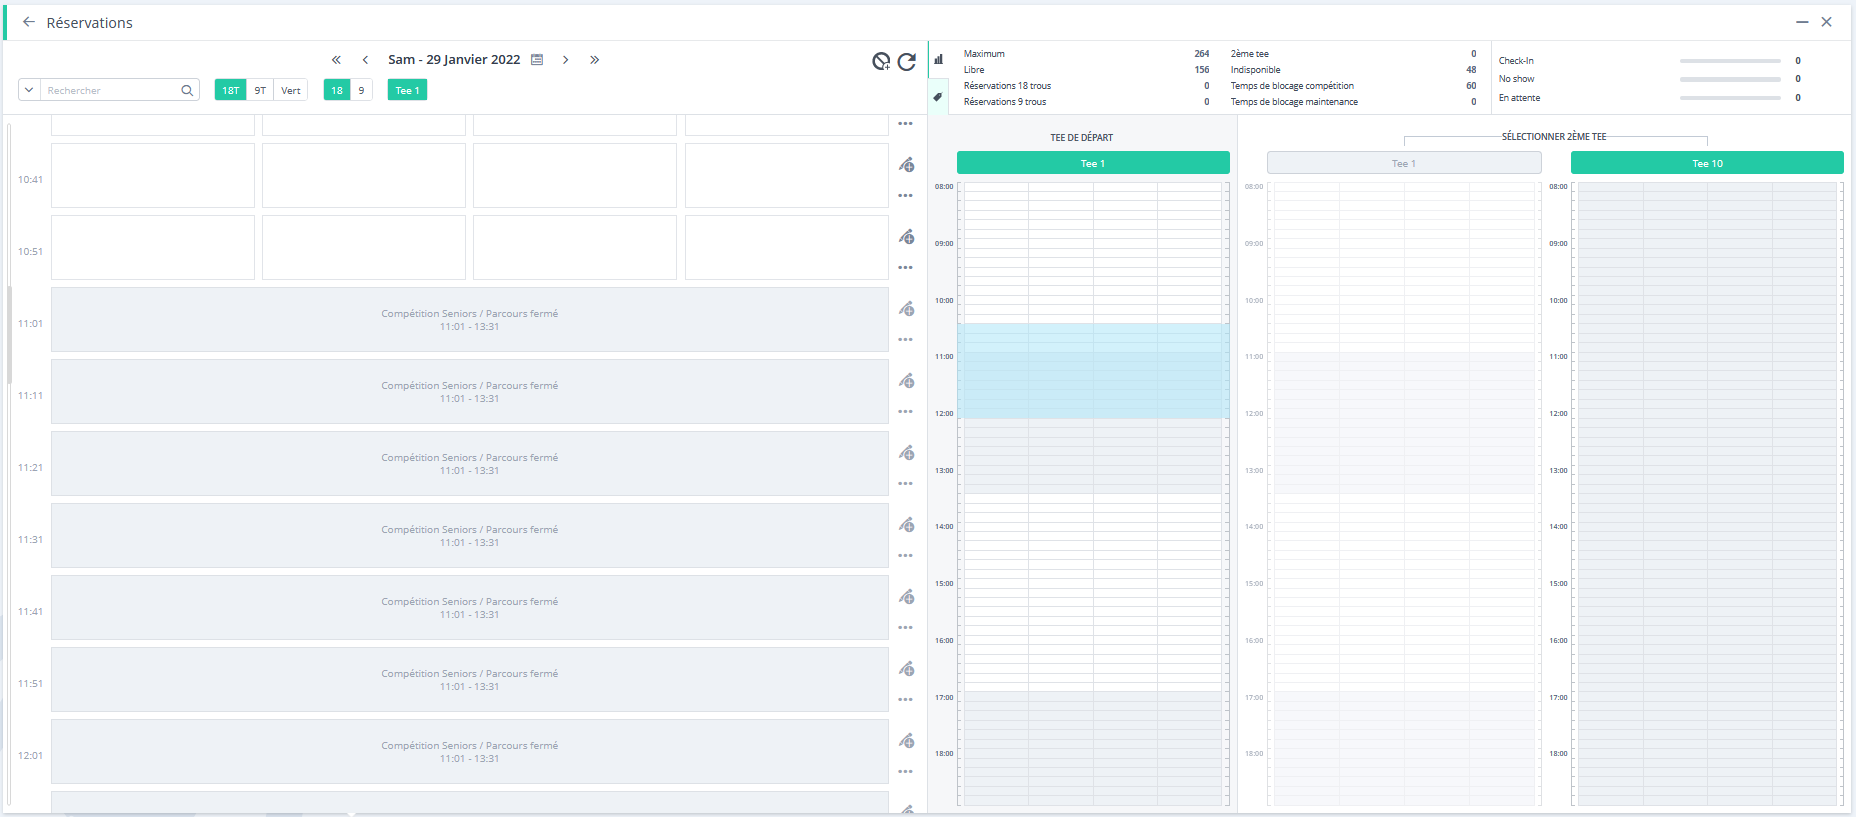Click the 2ème tee statistic label
Viewport: 1856px width, 817px height.
click(x=1249, y=54)
